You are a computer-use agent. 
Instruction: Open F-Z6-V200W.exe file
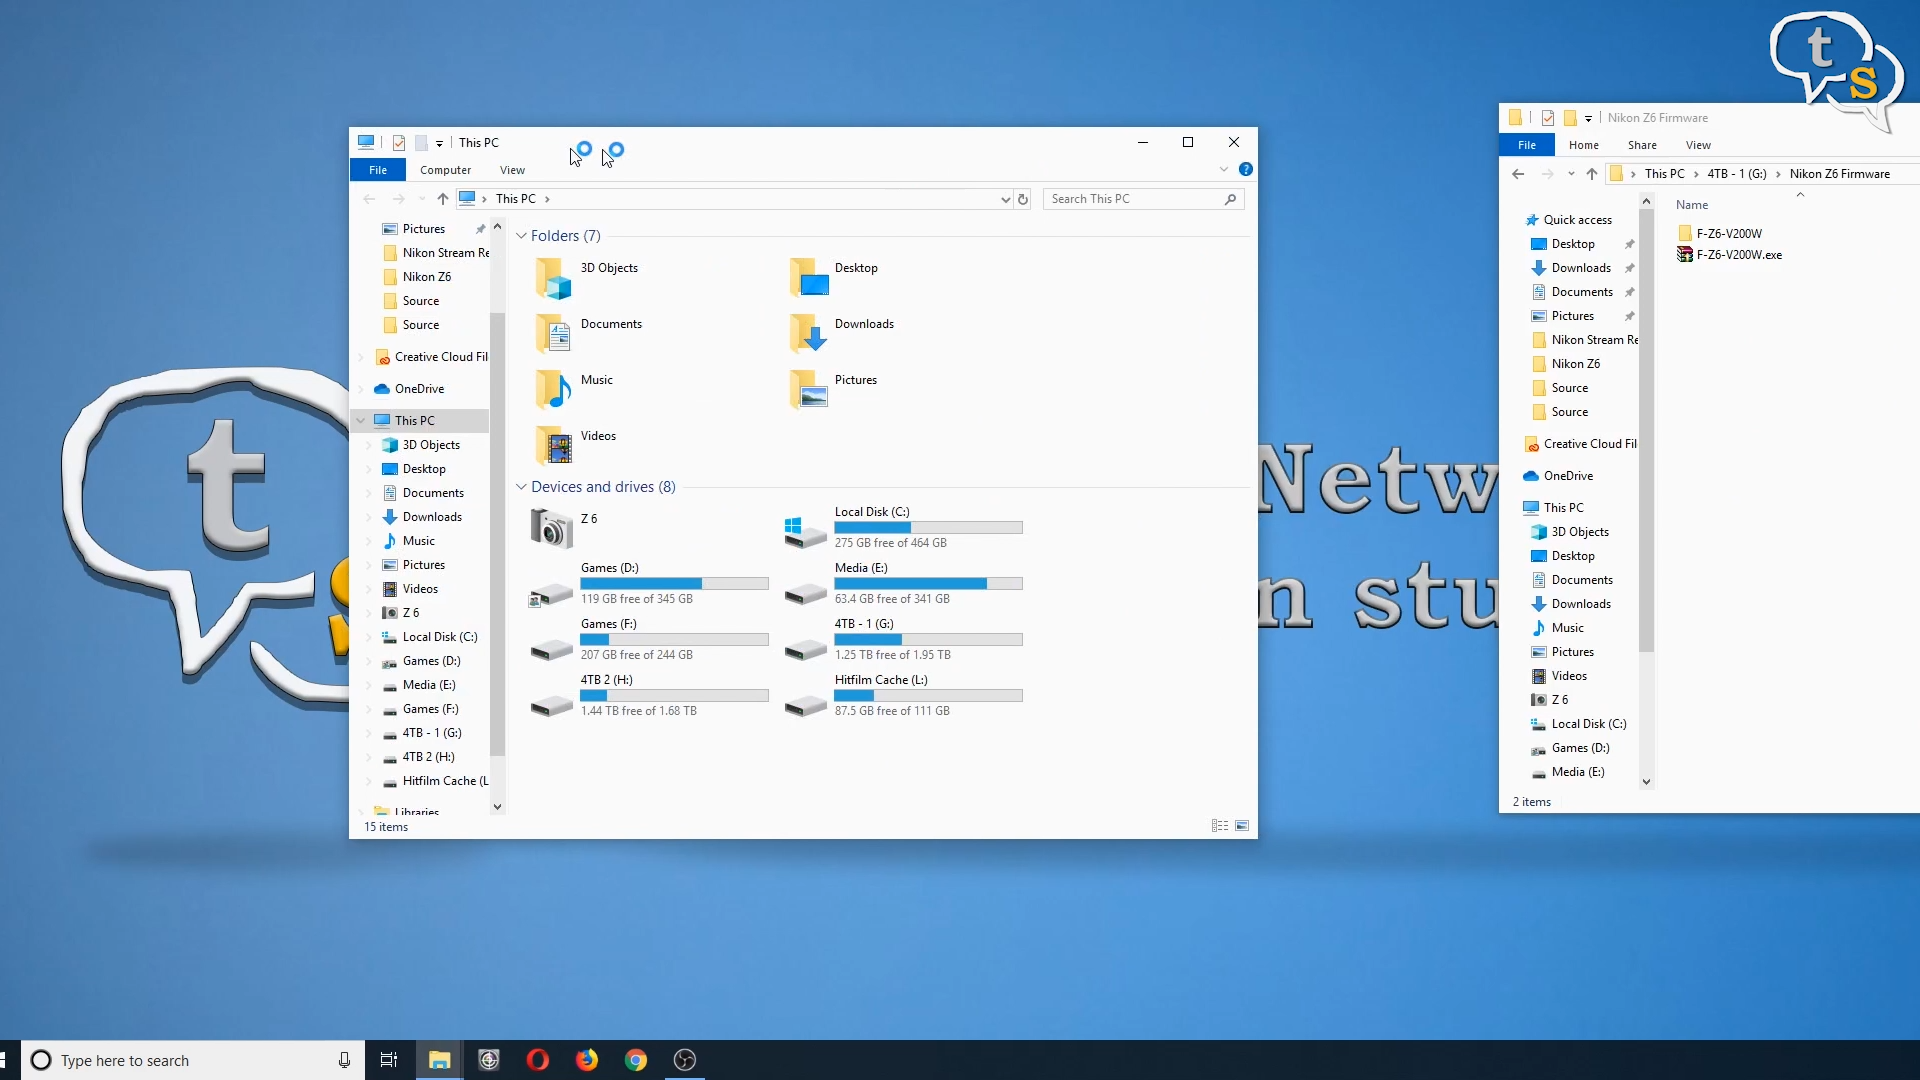tap(1738, 255)
